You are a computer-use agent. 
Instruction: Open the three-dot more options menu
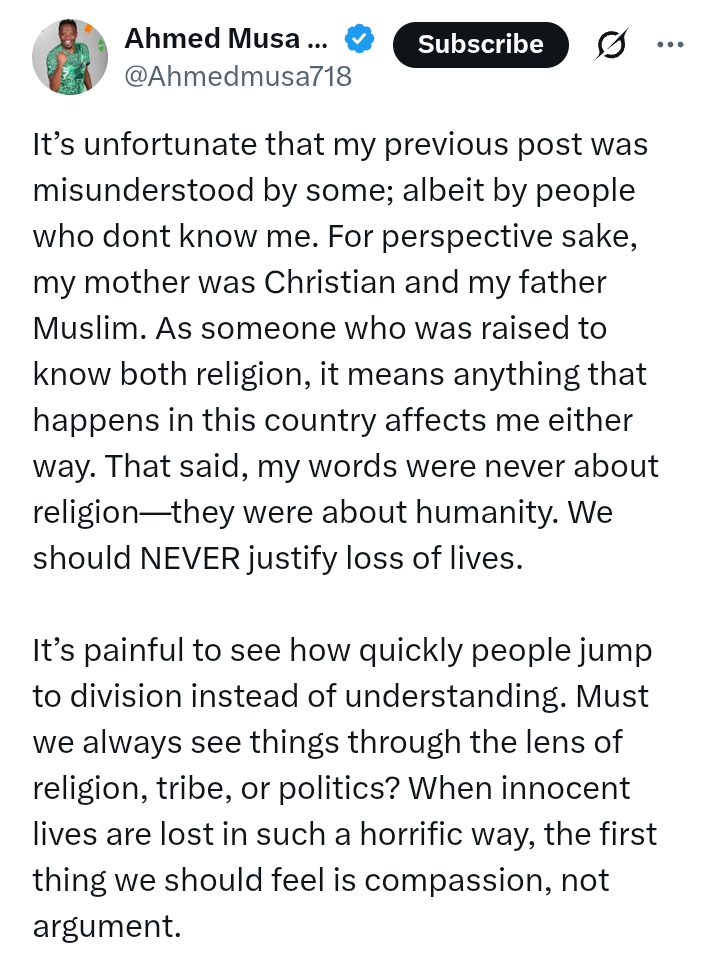pos(670,45)
